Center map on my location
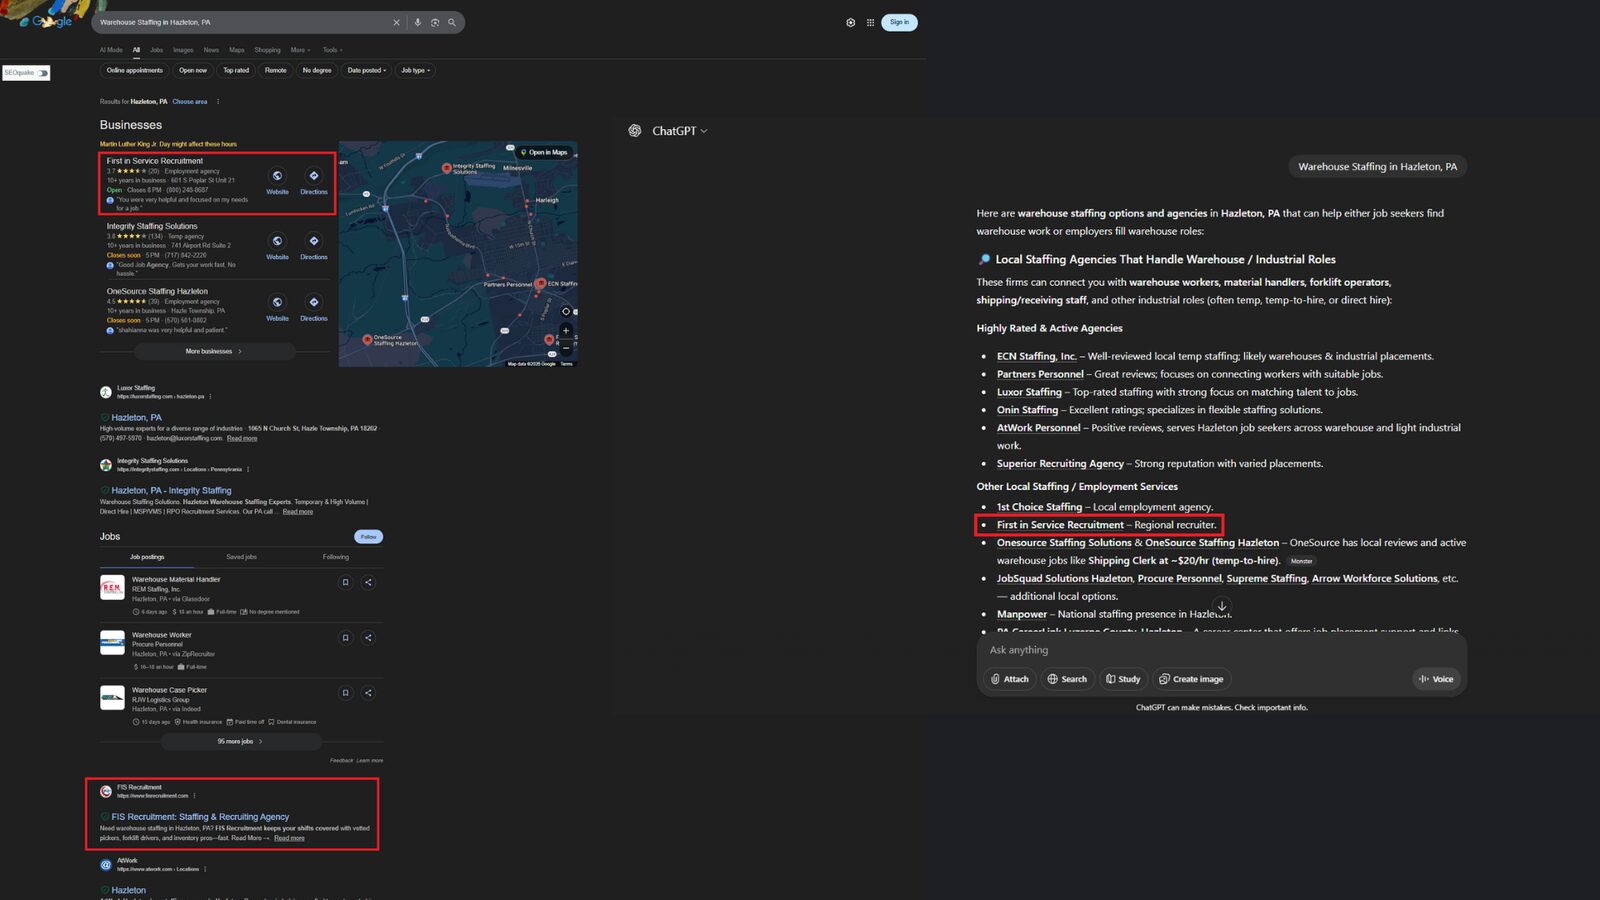 (566, 311)
